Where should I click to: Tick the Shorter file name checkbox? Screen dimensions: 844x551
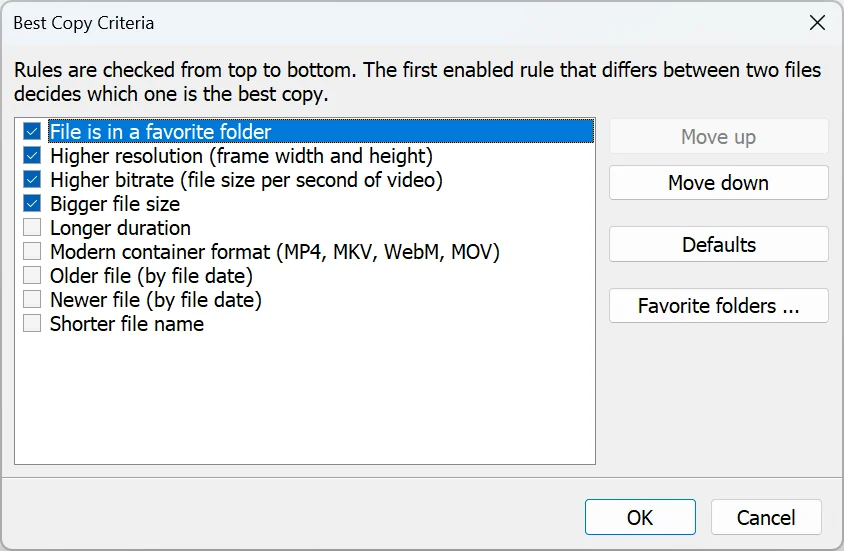(32, 323)
